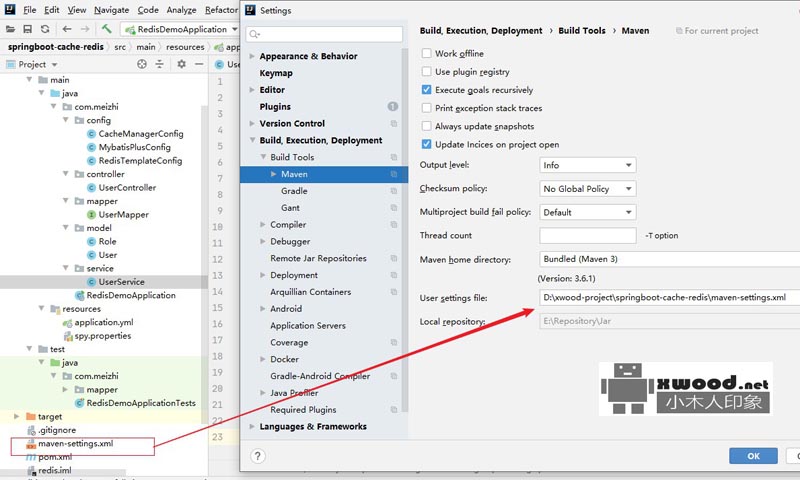800x480 pixels.
Task: Click settings tree vertical scrollbar
Action: click(405, 230)
